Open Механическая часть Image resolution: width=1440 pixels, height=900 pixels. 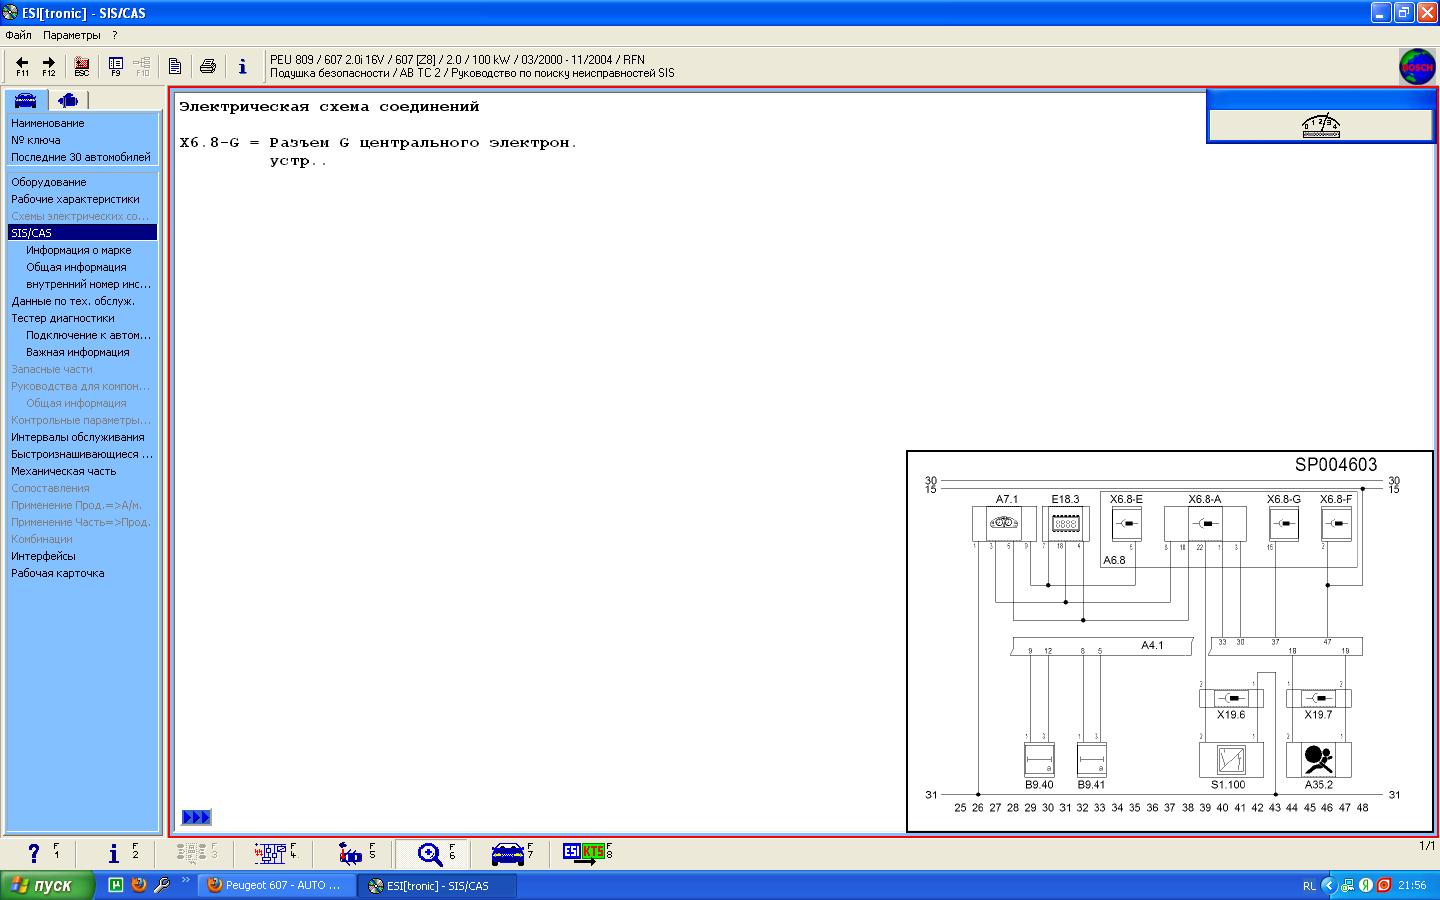coord(64,471)
